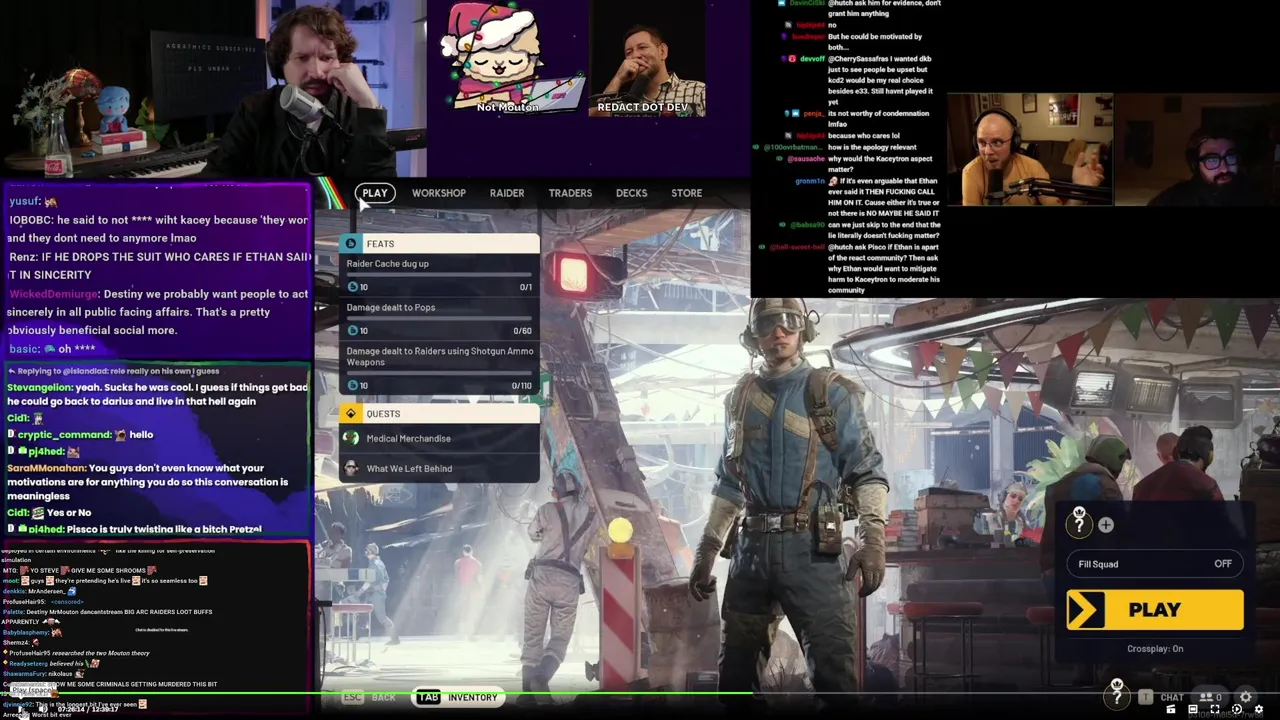Select the Damage dealt to Pops feat
Screen dimensions: 1280x720
[439, 319]
